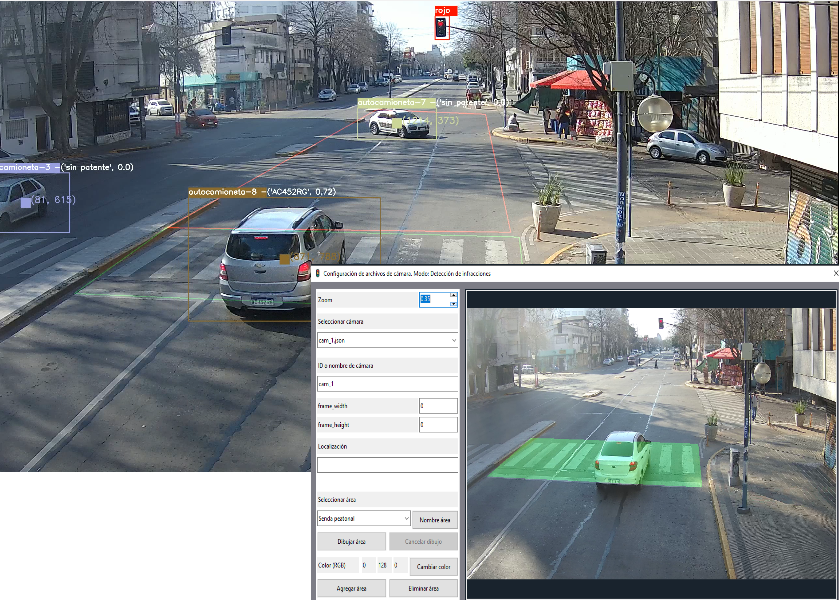Click the Agregar área button
The height and width of the screenshot is (600, 839).
click(351, 588)
